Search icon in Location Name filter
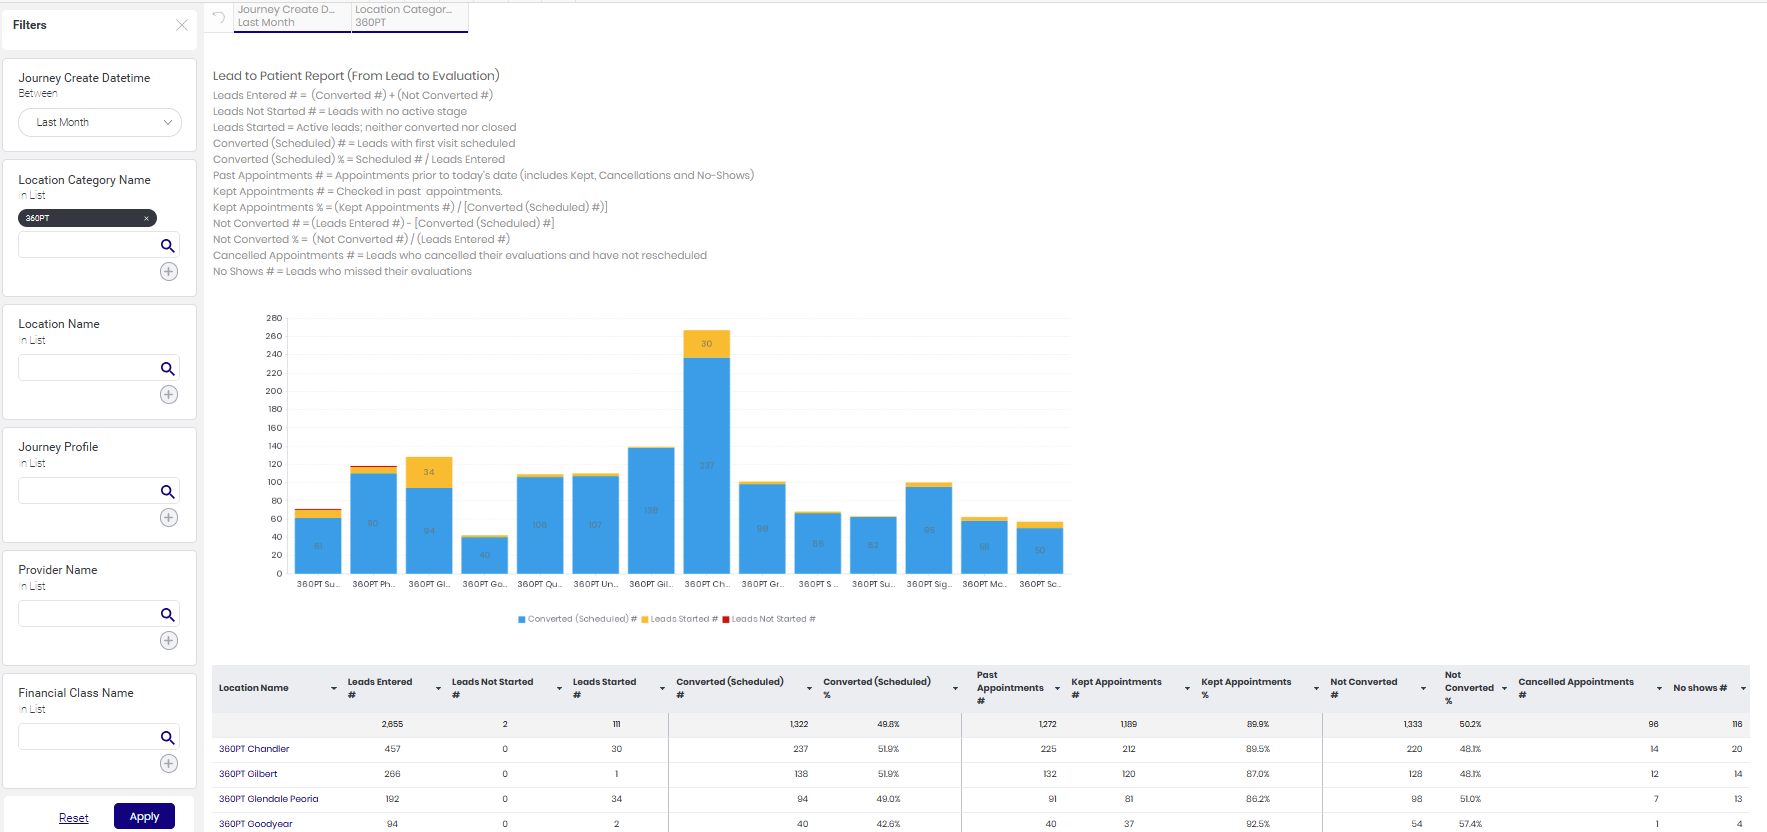The height and width of the screenshot is (832, 1767). click(x=168, y=369)
